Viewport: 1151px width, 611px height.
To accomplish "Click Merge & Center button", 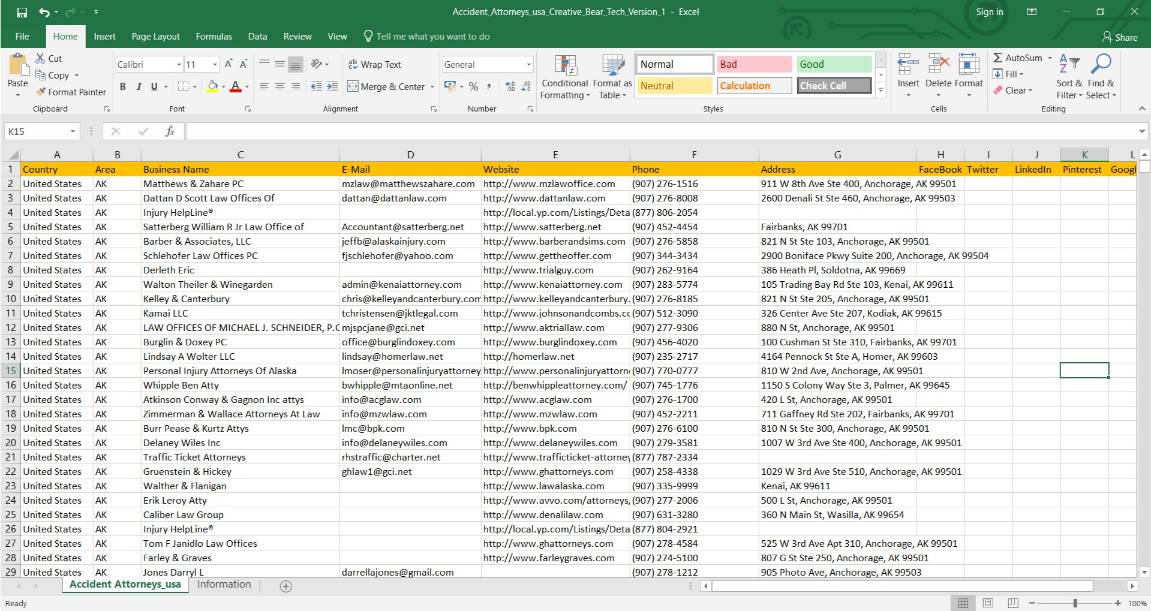I will [x=387, y=87].
